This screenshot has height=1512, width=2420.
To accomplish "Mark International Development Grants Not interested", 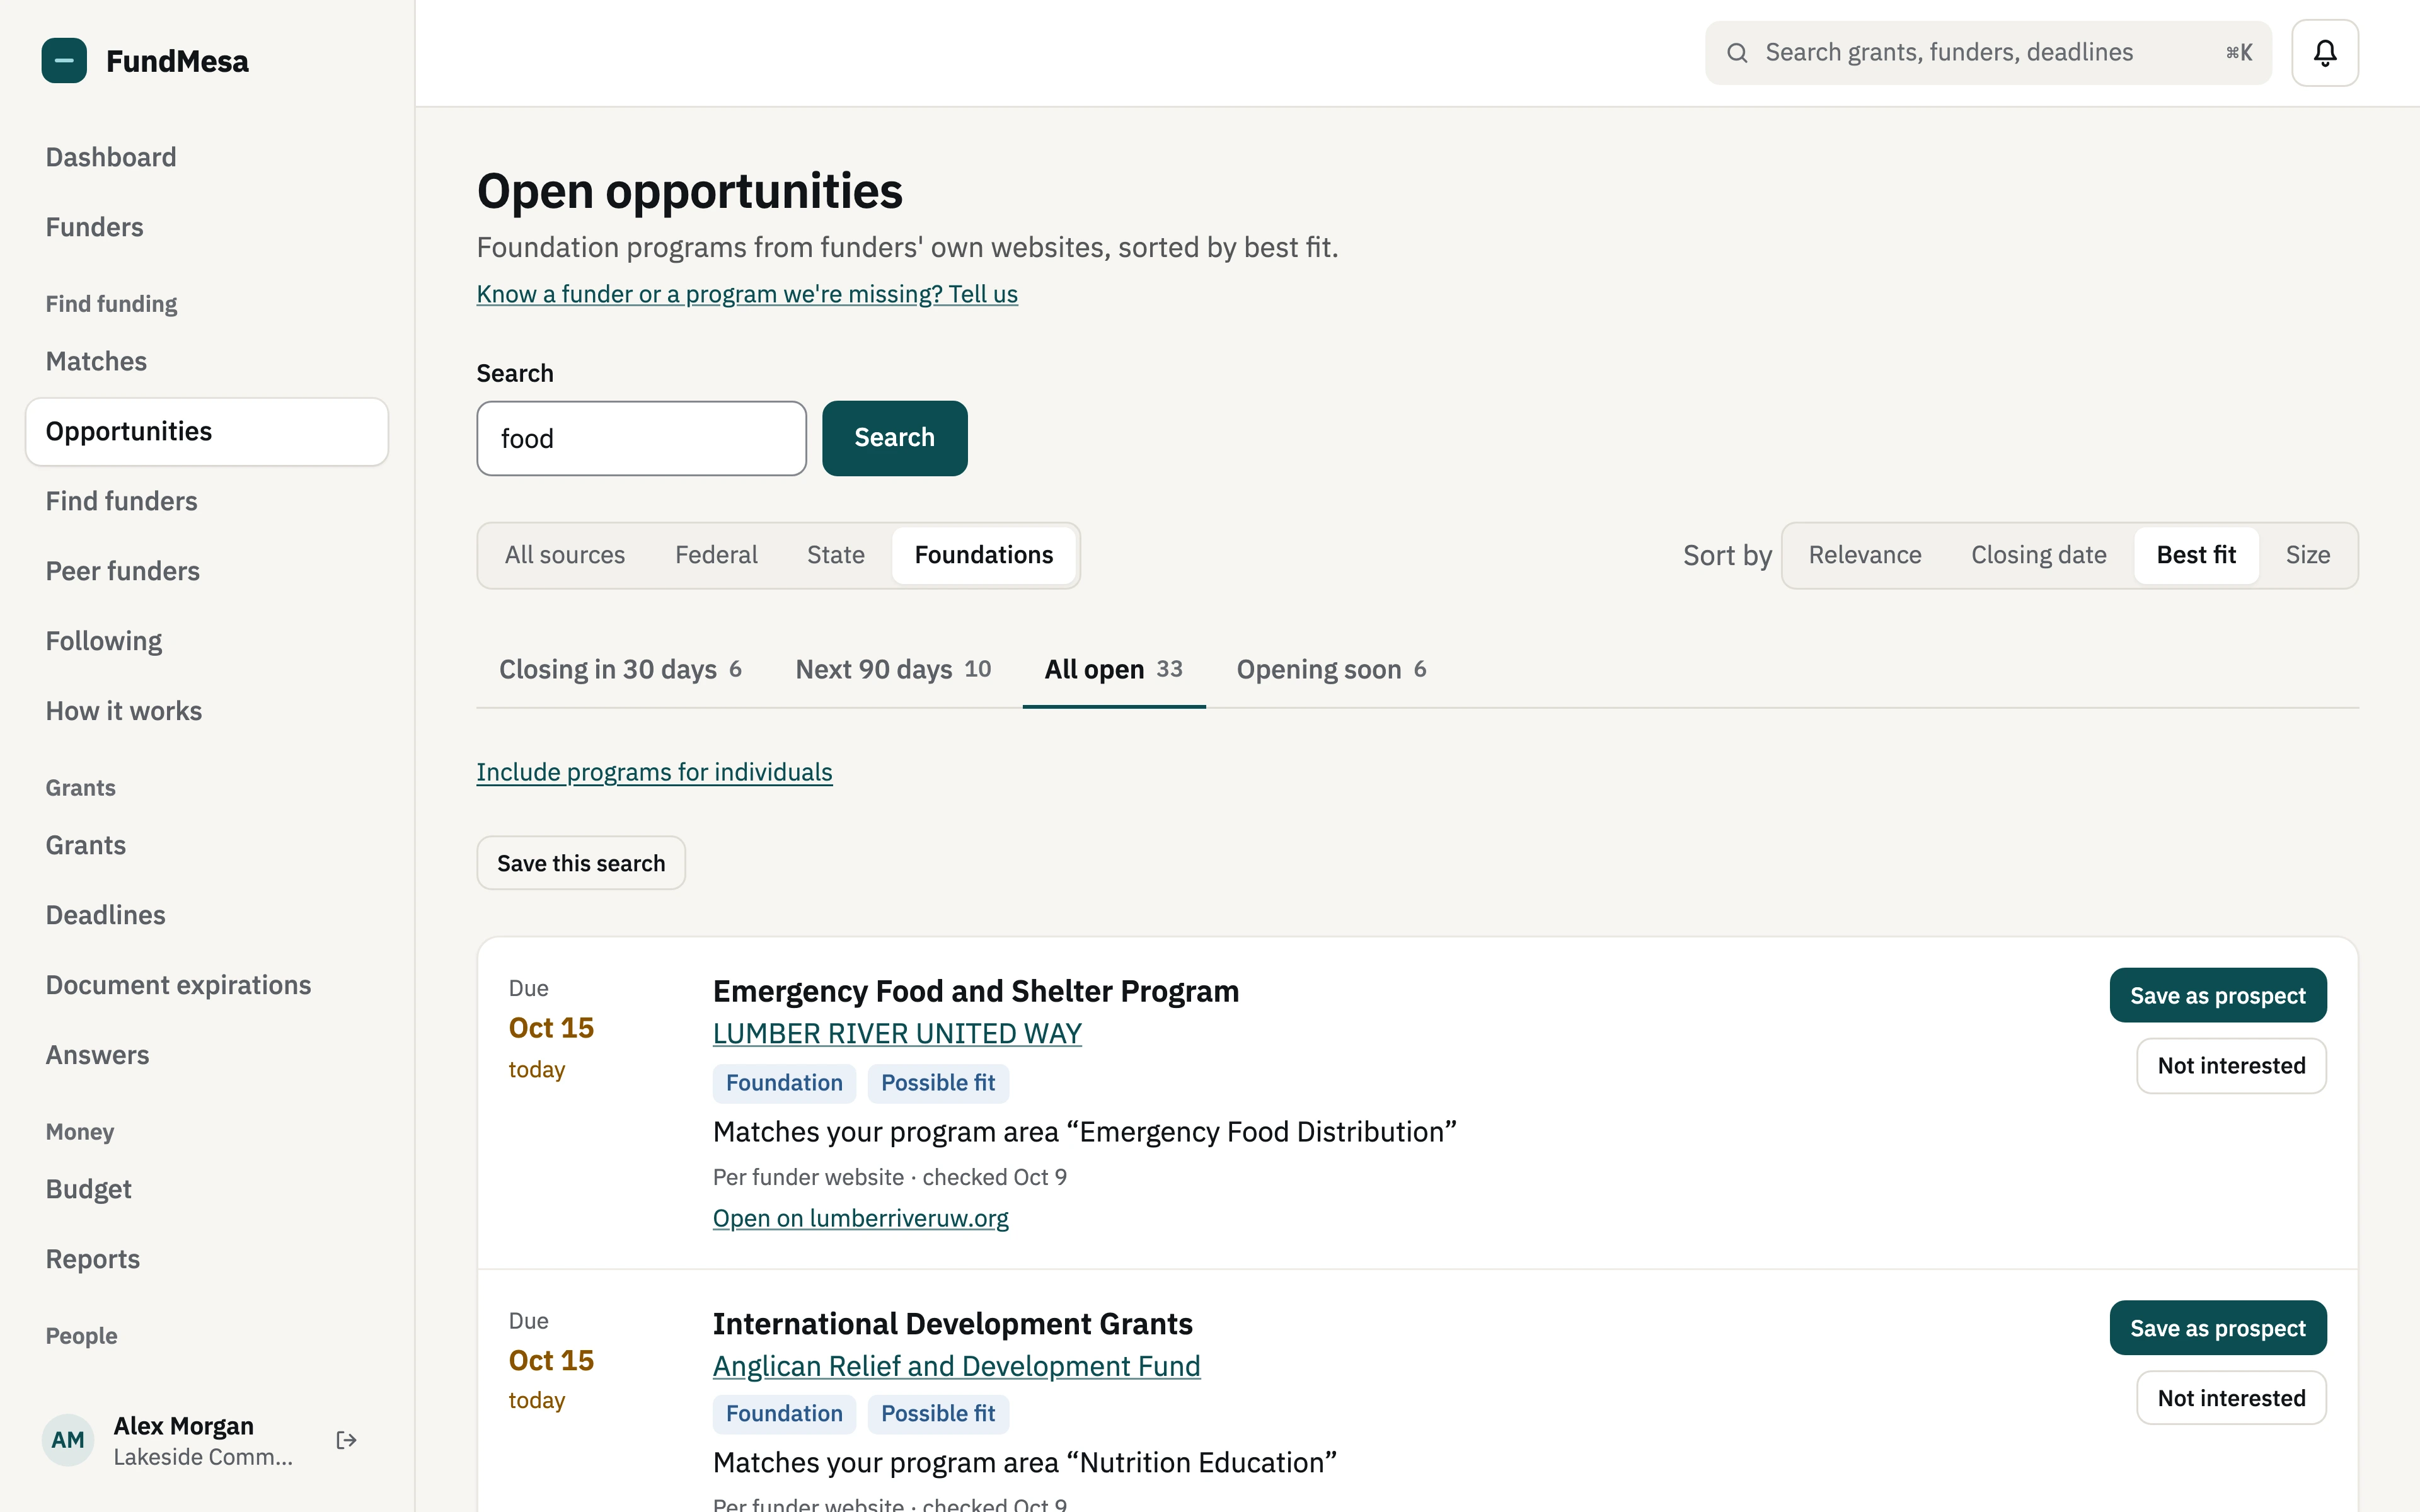I will [2231, 1398].
